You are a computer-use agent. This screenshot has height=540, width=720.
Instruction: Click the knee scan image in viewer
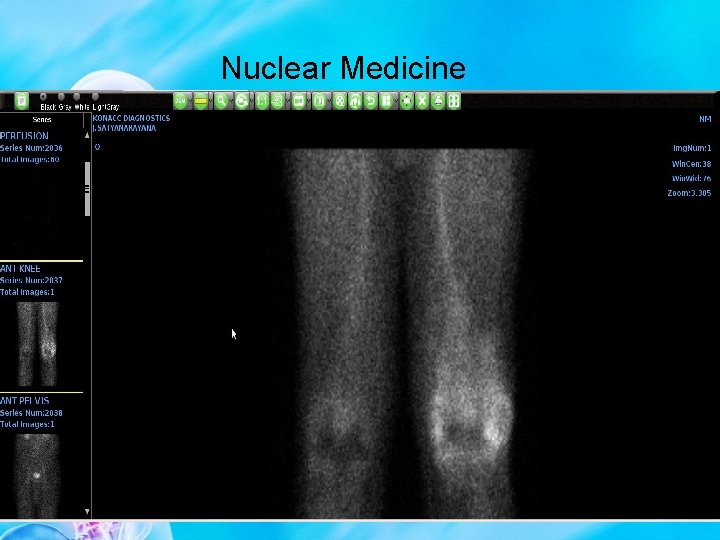point(405,333)
